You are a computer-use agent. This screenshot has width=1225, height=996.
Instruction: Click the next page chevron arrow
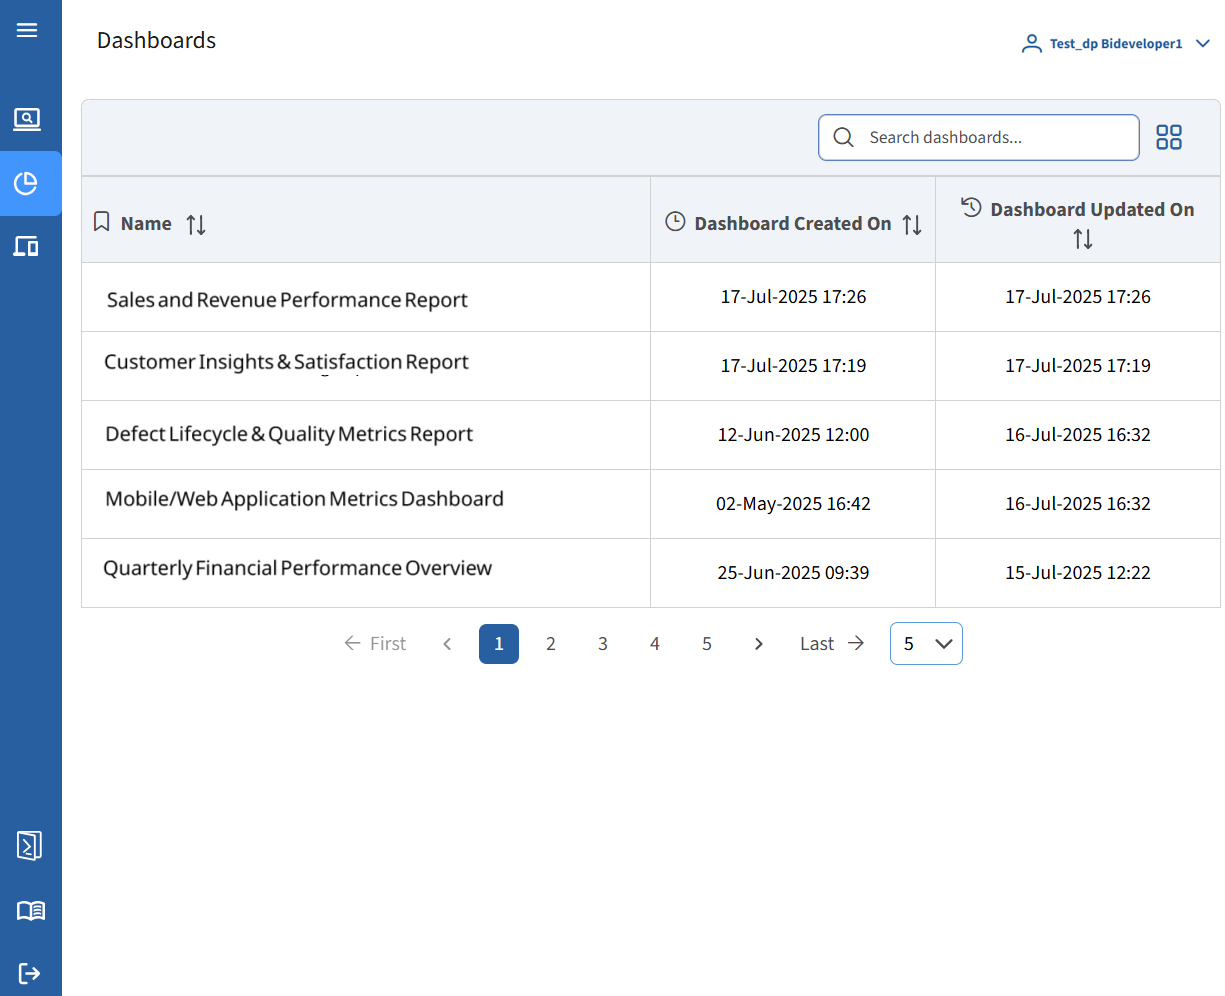pyautogui.click(x=758, y=644)
